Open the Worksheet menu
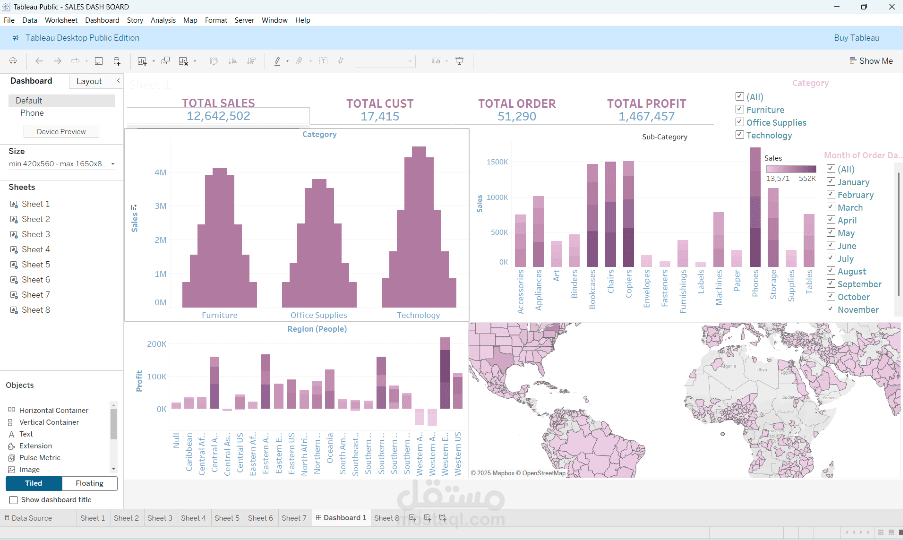 [x=61, y=20]
